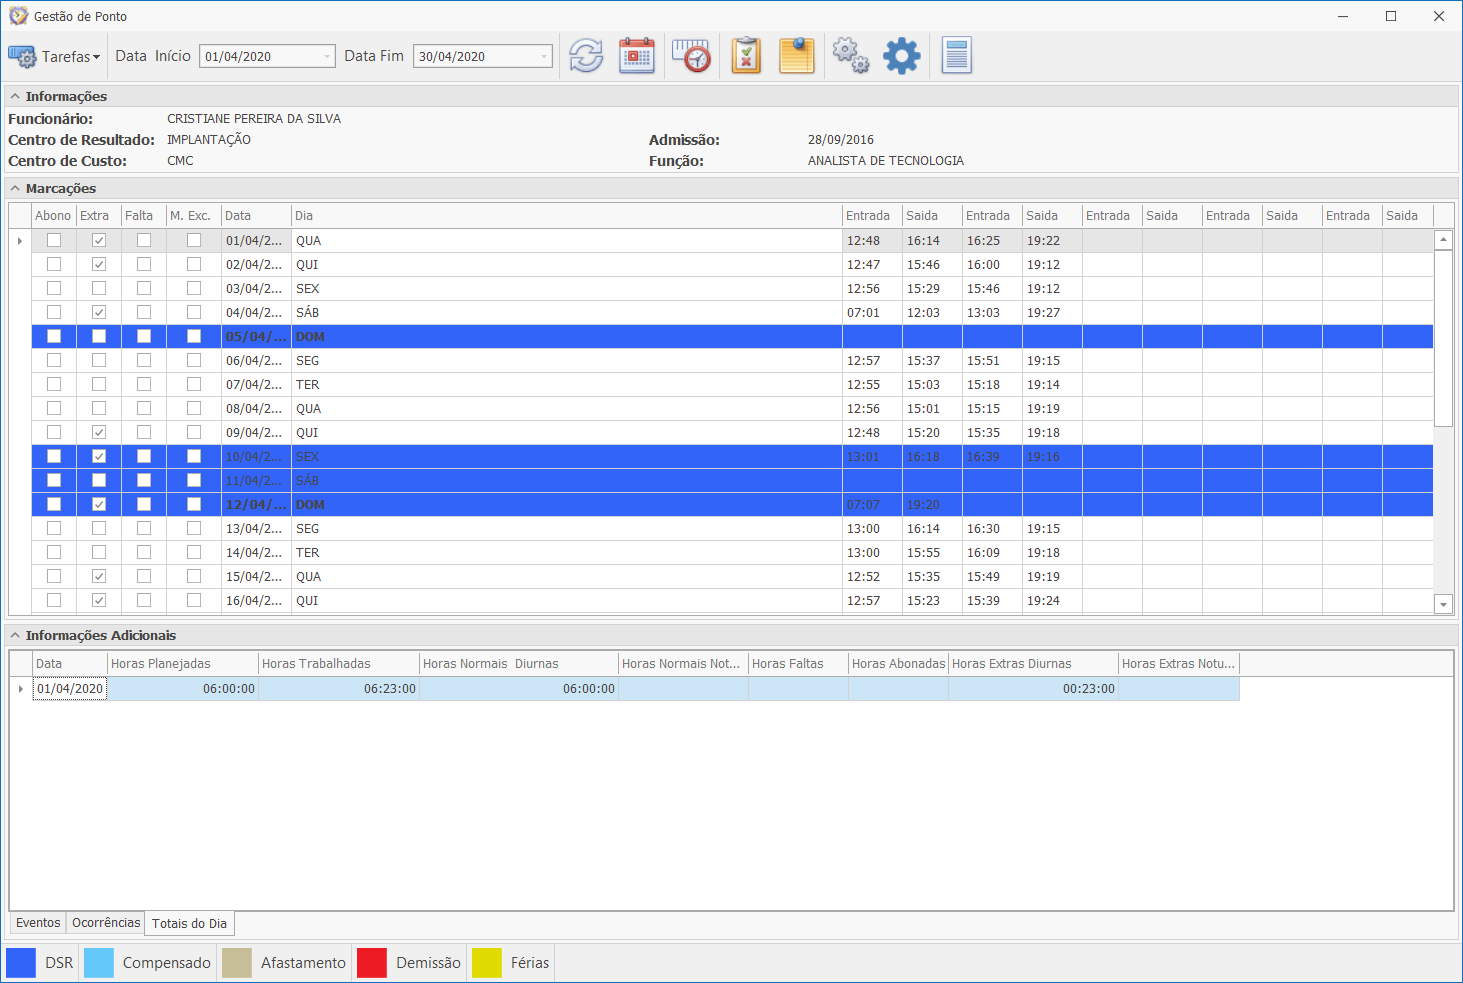Click the Marcações vertical scrollbar thumb
The image size is (1463, 983).
click(x=1443, y=338)
